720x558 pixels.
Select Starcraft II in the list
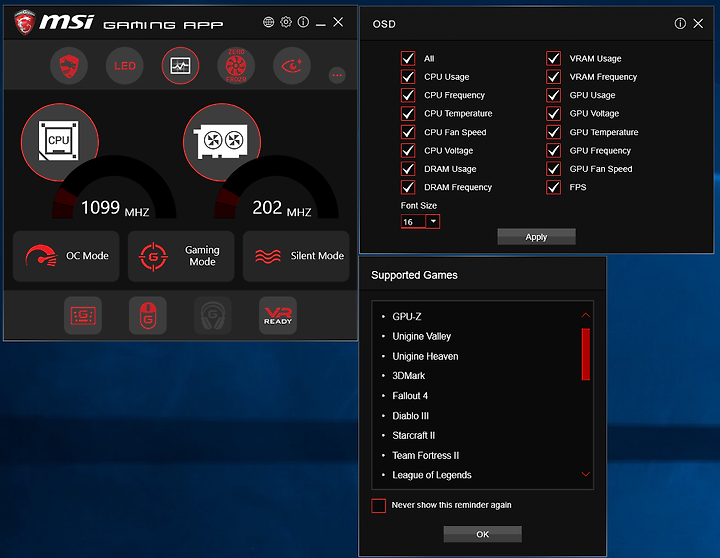pyautogui.click(x=414, y=435)
